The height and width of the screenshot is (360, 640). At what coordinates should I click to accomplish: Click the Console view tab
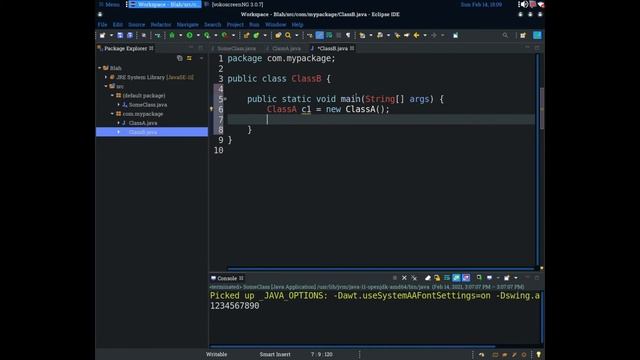coord(227,278)
